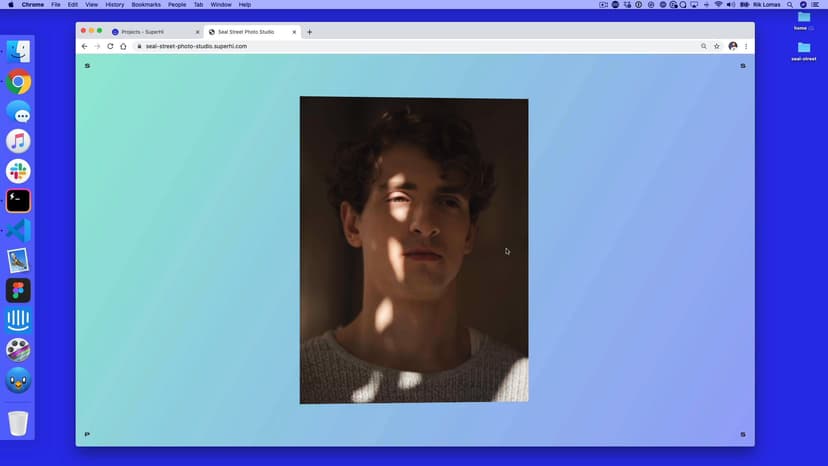Open Chrome's three-dot menu

point(746,46)
